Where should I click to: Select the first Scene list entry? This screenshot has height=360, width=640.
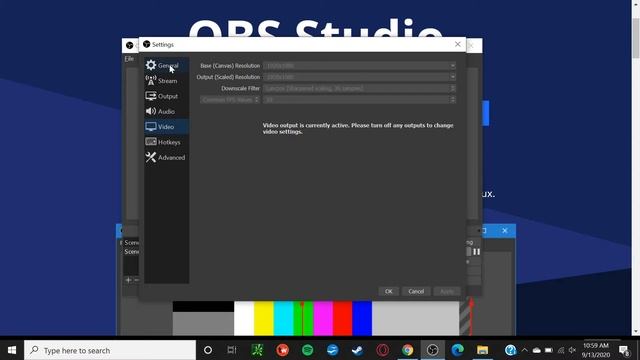(131, 242)
